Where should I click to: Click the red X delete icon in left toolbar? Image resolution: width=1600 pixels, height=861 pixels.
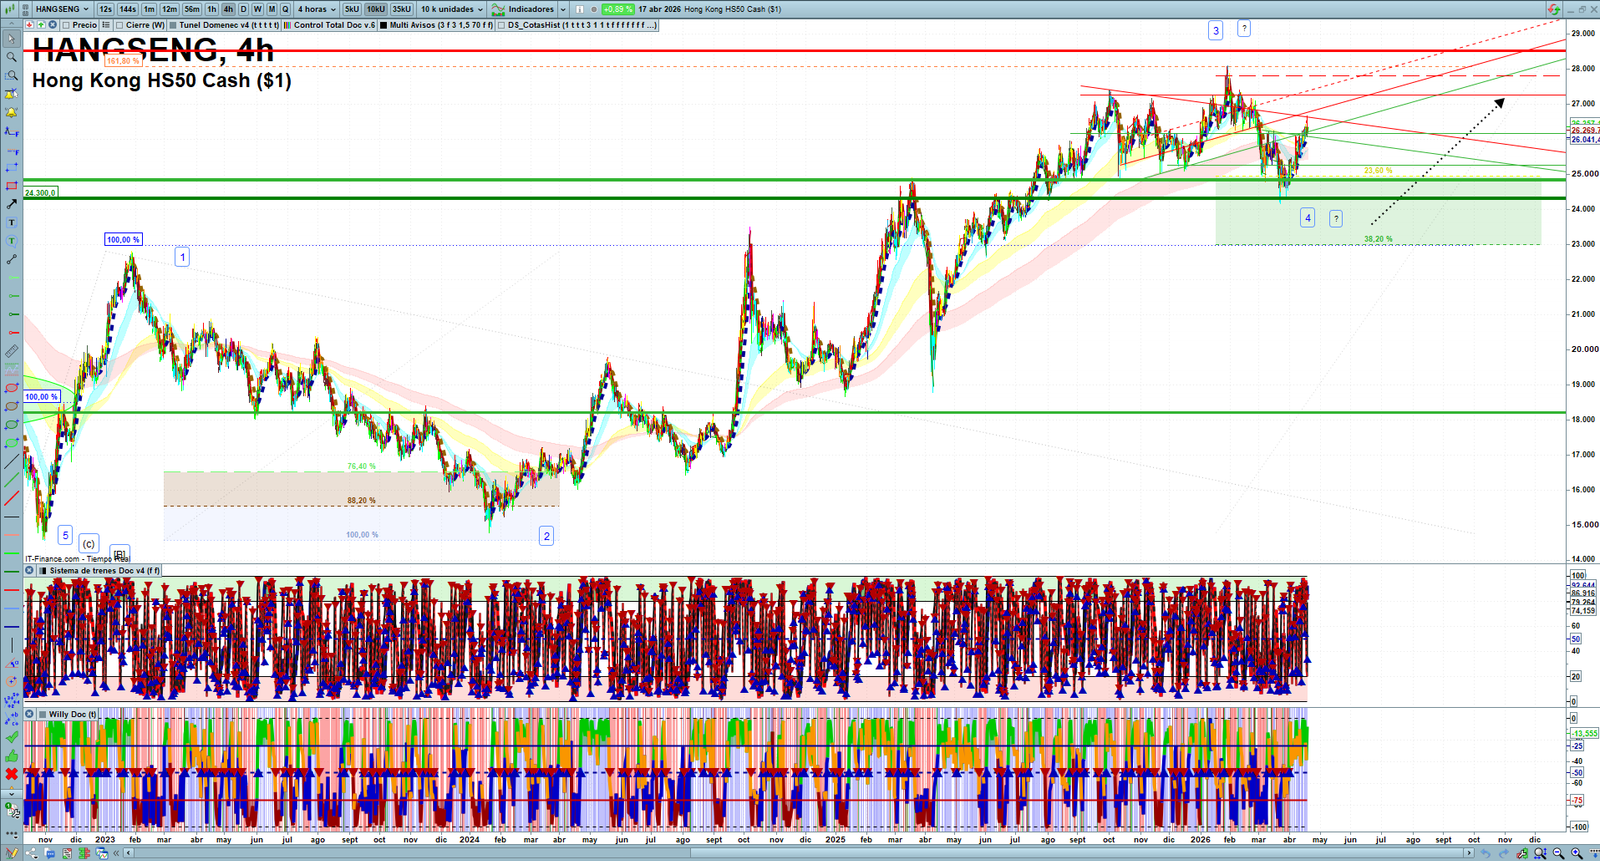click(x=11, y=774)
